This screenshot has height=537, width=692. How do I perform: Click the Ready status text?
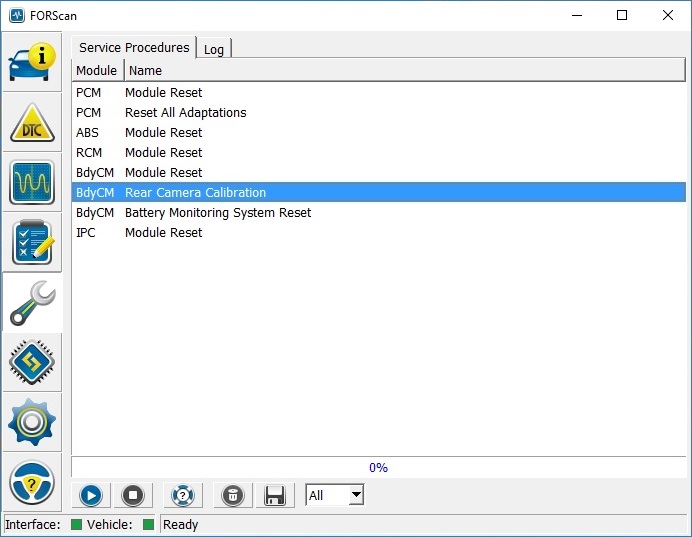click(181, 525)
